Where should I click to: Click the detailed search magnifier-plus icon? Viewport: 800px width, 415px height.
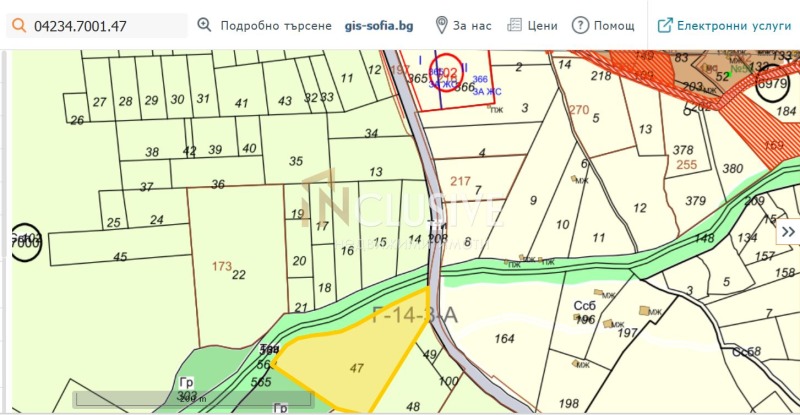click(204, 25)
